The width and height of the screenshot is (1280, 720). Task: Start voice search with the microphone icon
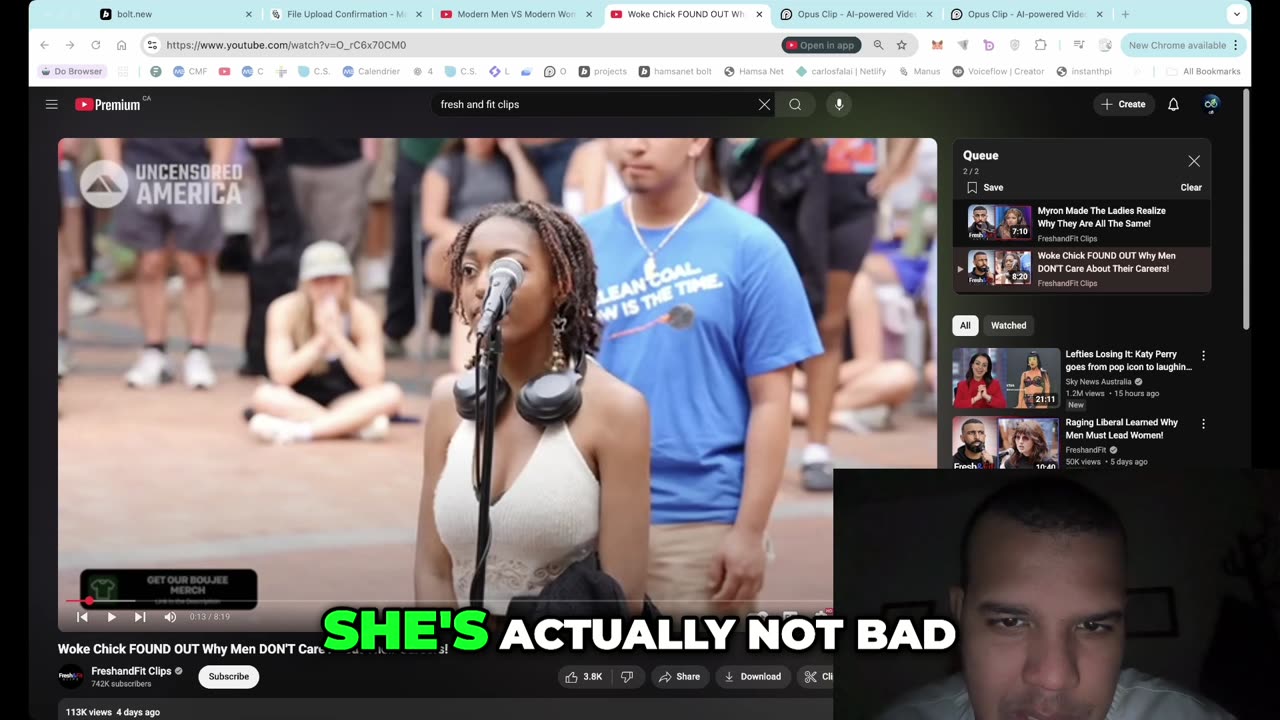click(839, 104)
